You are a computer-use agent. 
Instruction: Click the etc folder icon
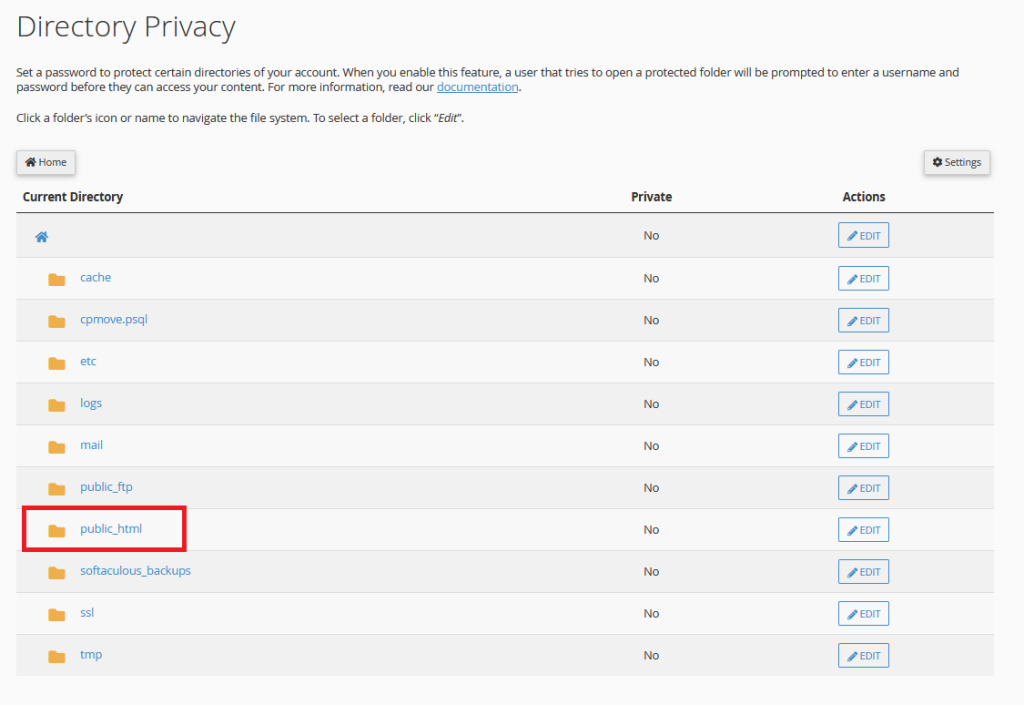(57, 363)
